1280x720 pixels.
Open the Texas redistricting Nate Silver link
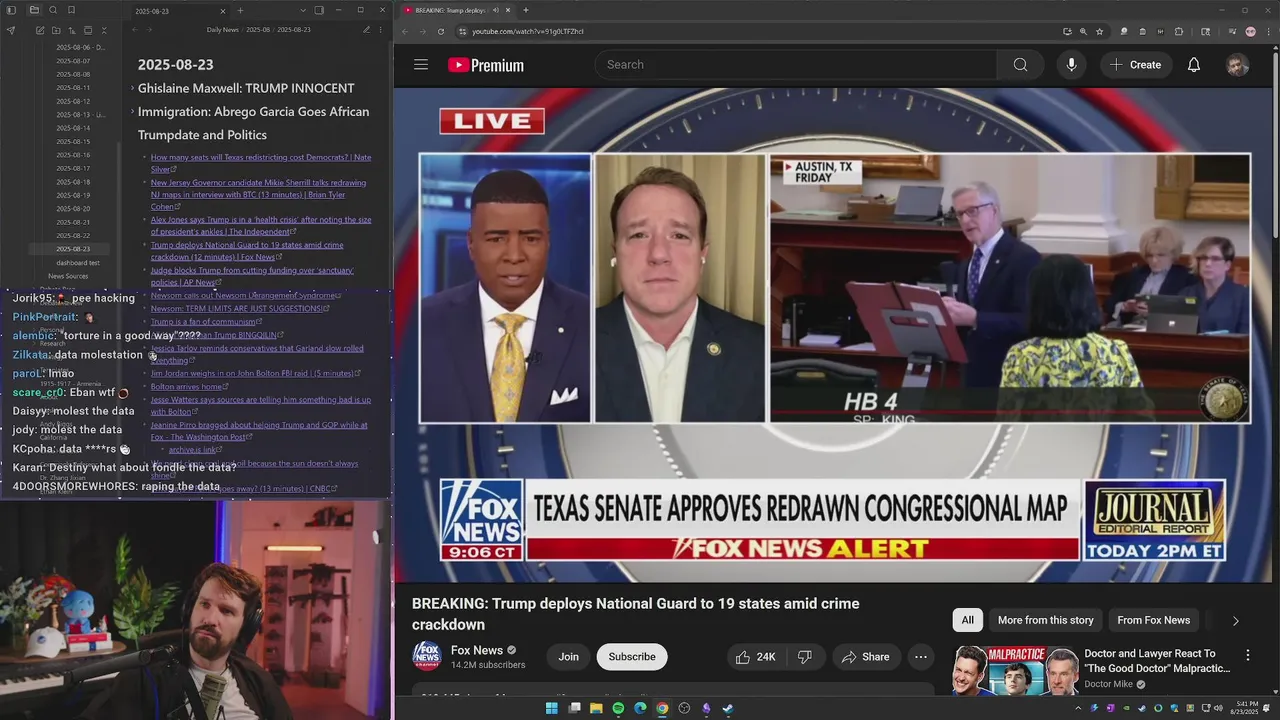tap(261, 163)
